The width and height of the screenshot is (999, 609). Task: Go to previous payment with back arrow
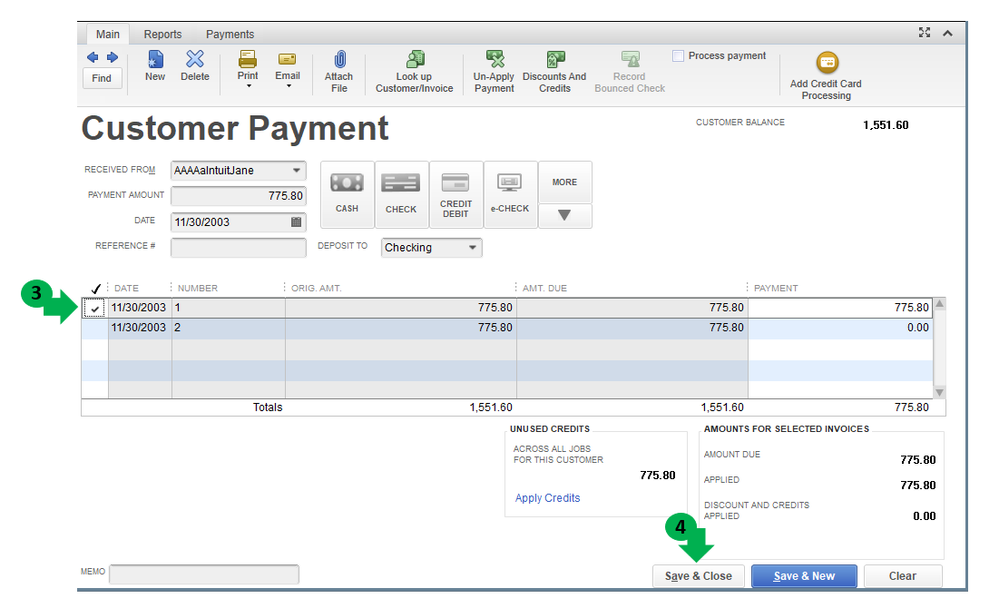[x=92, y=57]
